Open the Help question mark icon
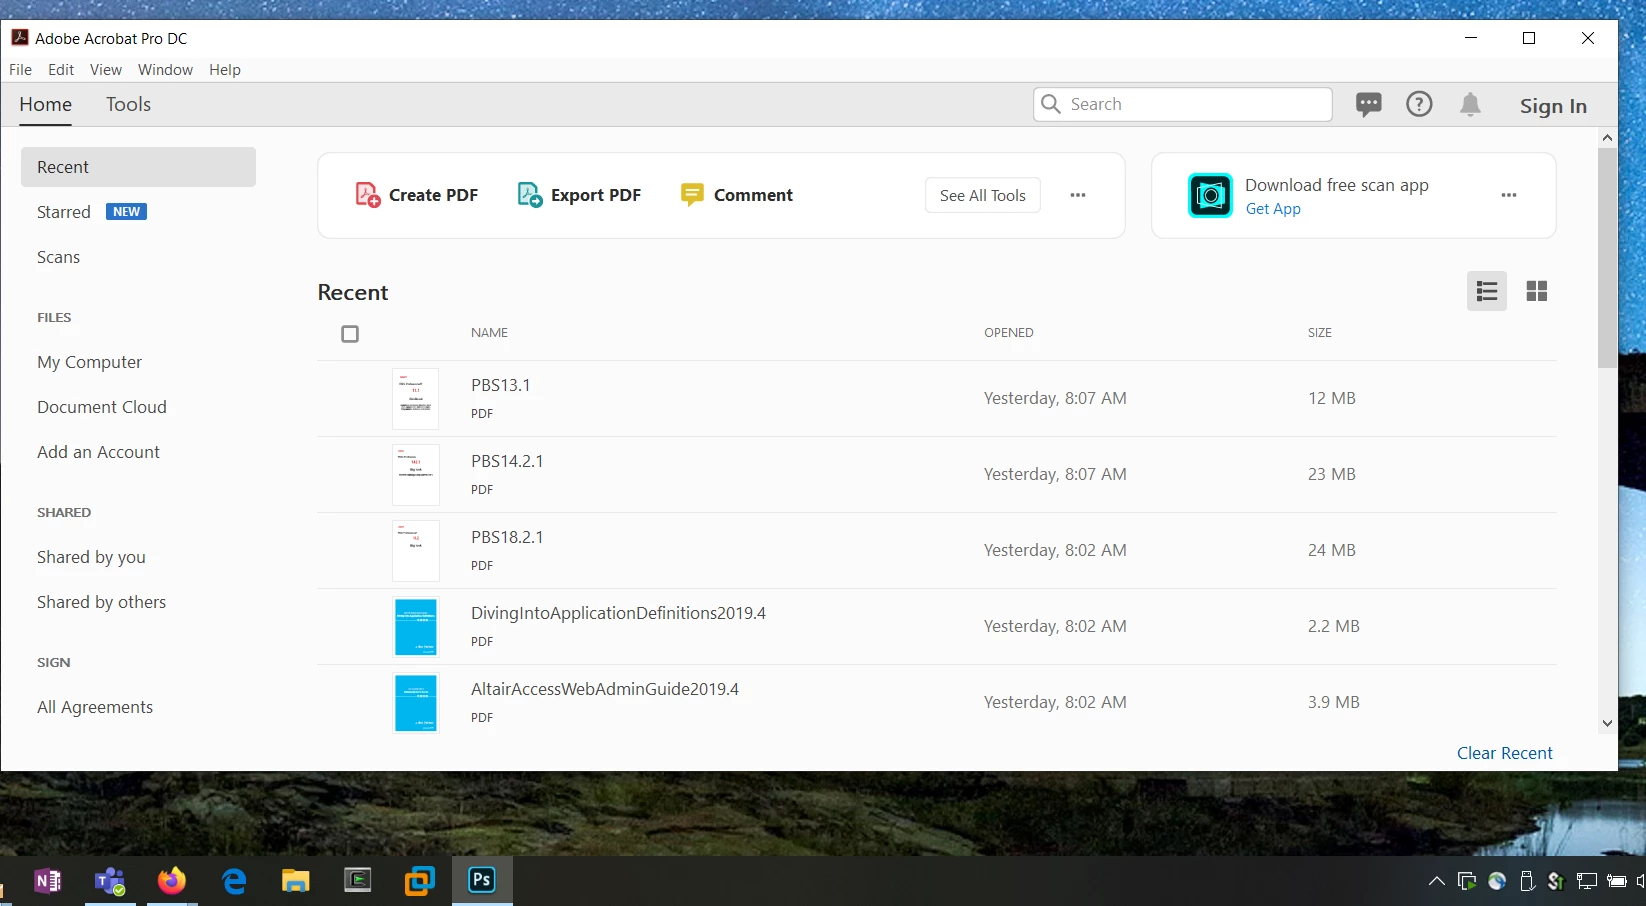1646x906 pixels. pos(1419,104)
